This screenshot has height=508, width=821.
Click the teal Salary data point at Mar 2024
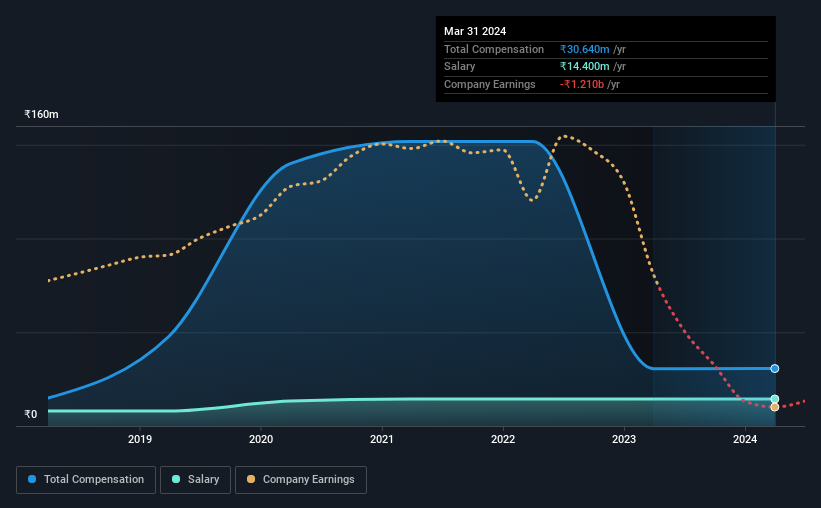coord(774,399)
